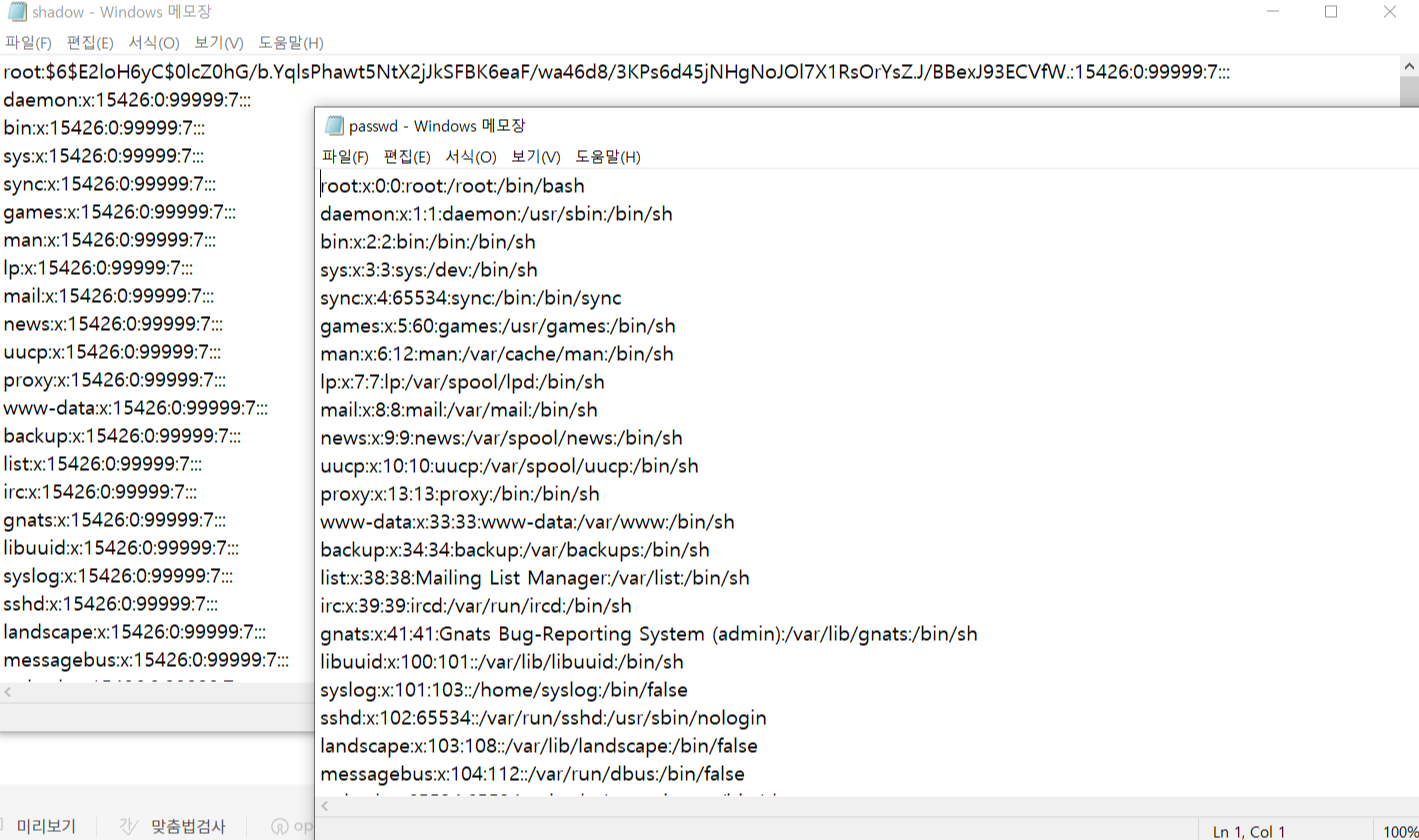Image resolution: width=1419 pixels, height=840 pixels.
Task: Minimize the shadow Notepad window
Action: (x=1271, y=12)
